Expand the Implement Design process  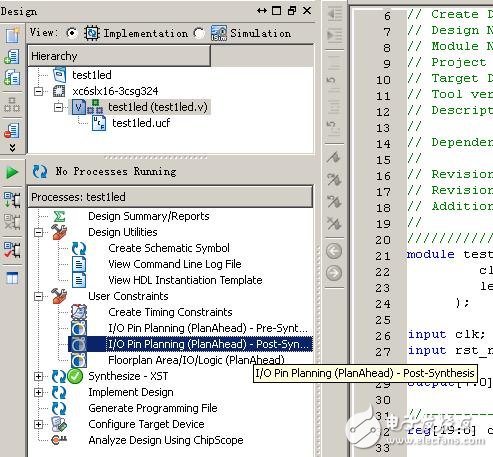coord(39,392)
